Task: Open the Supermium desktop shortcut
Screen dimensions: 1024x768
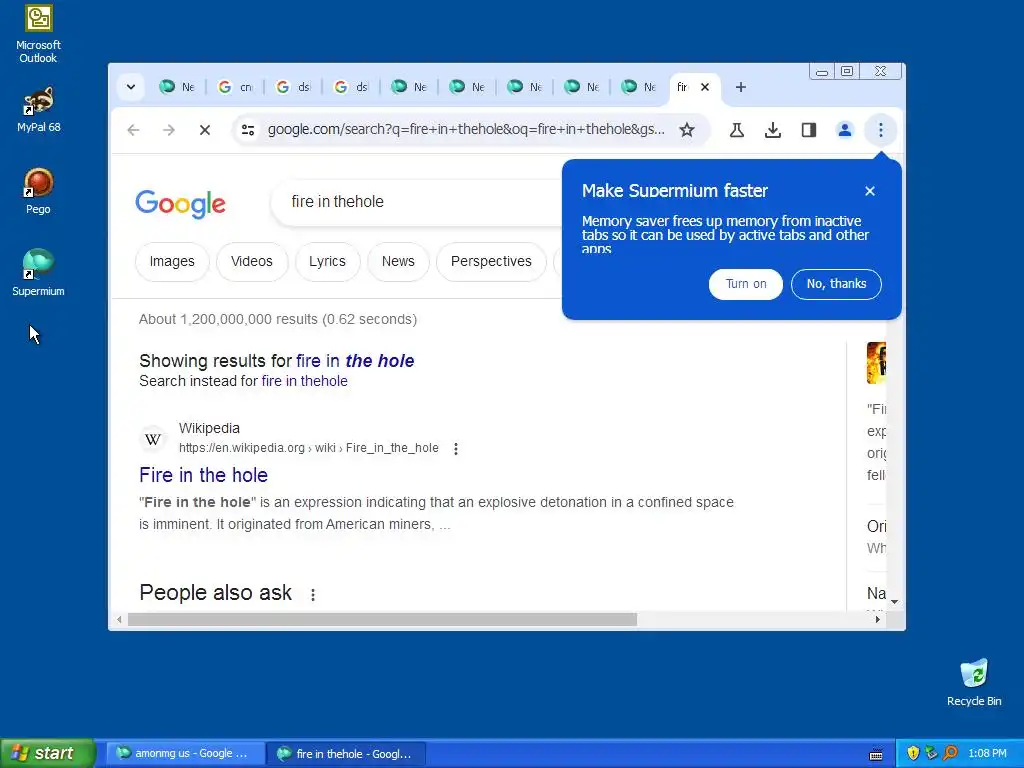Action: click(x=38, y=273)
